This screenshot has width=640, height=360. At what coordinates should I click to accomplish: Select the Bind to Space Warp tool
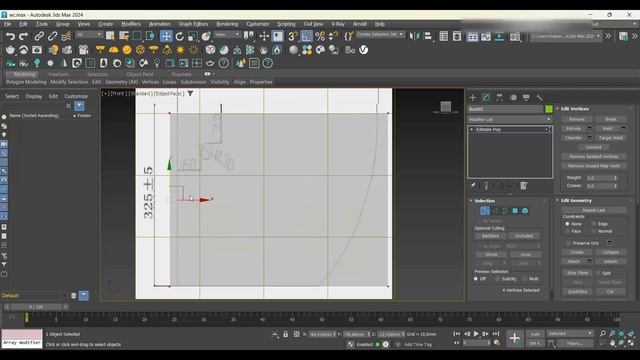pos(66,36)
